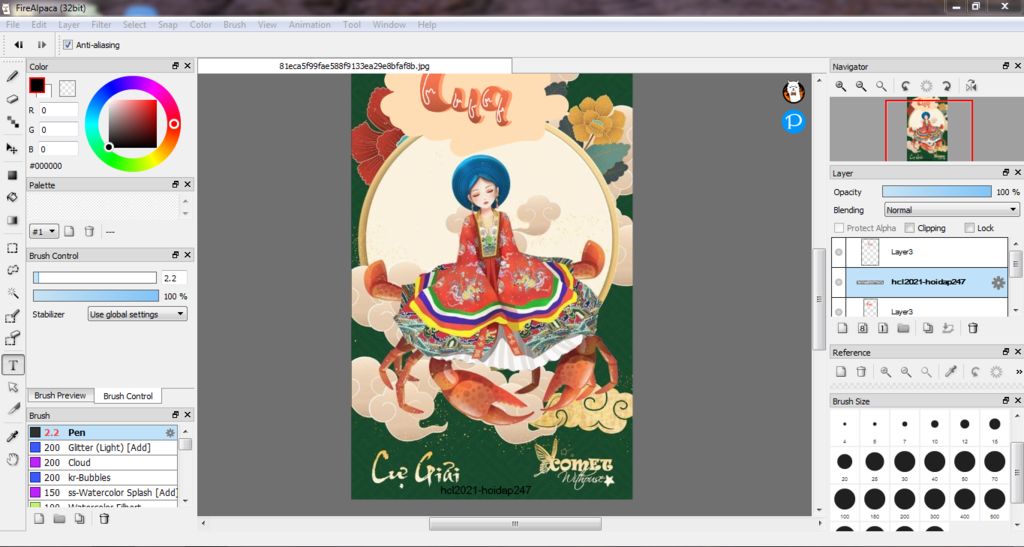Rotate canvas right in Navigator

click(x=946, y=86)
